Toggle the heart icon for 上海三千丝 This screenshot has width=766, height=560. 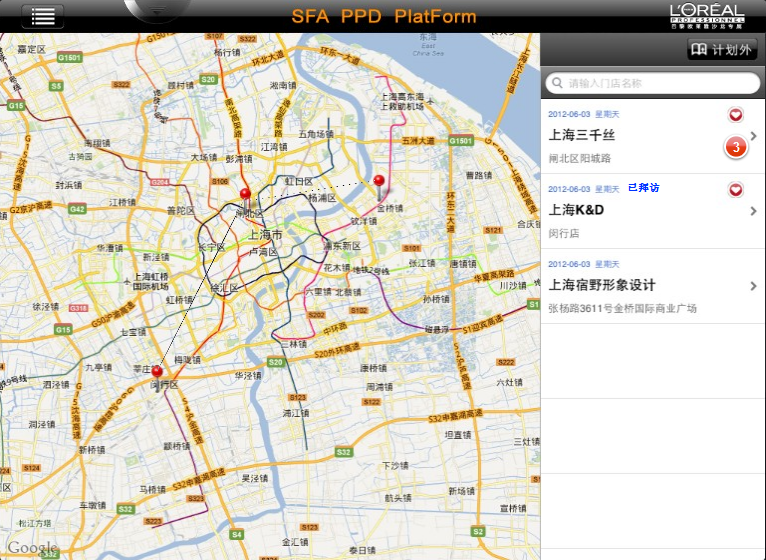pos(736,115)
